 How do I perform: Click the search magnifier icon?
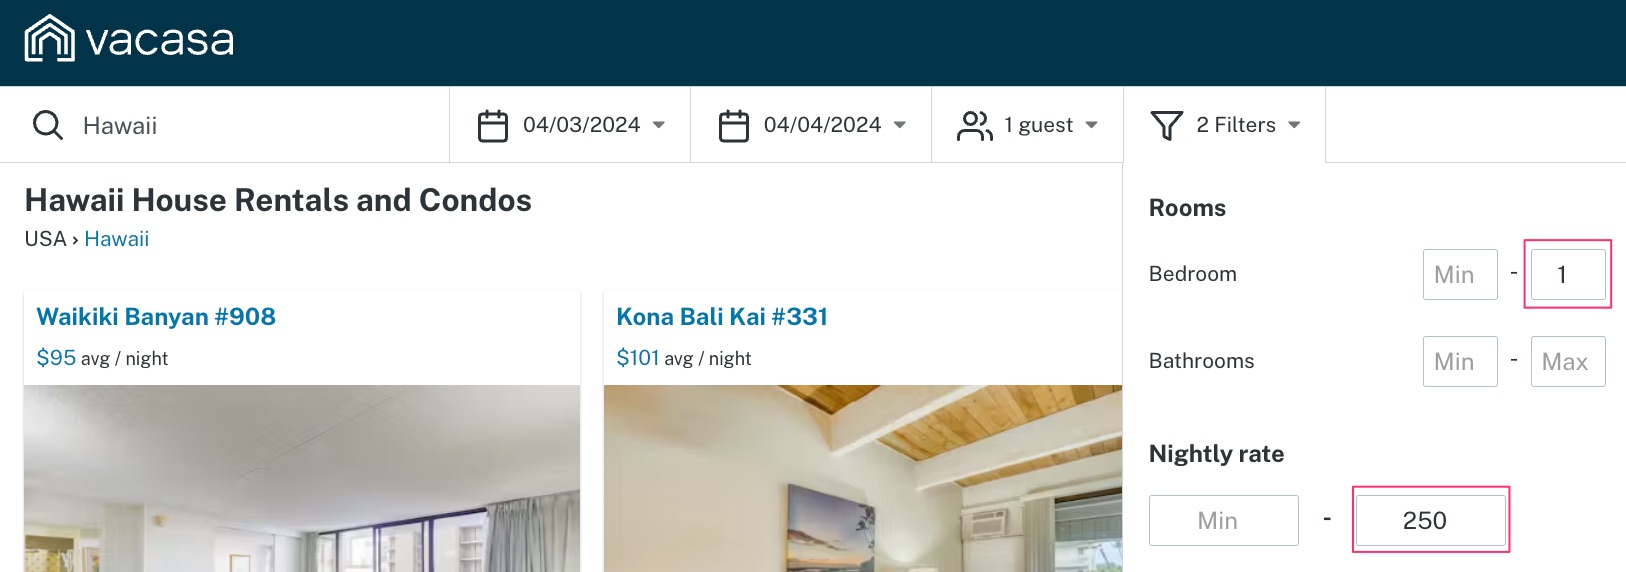48,125
